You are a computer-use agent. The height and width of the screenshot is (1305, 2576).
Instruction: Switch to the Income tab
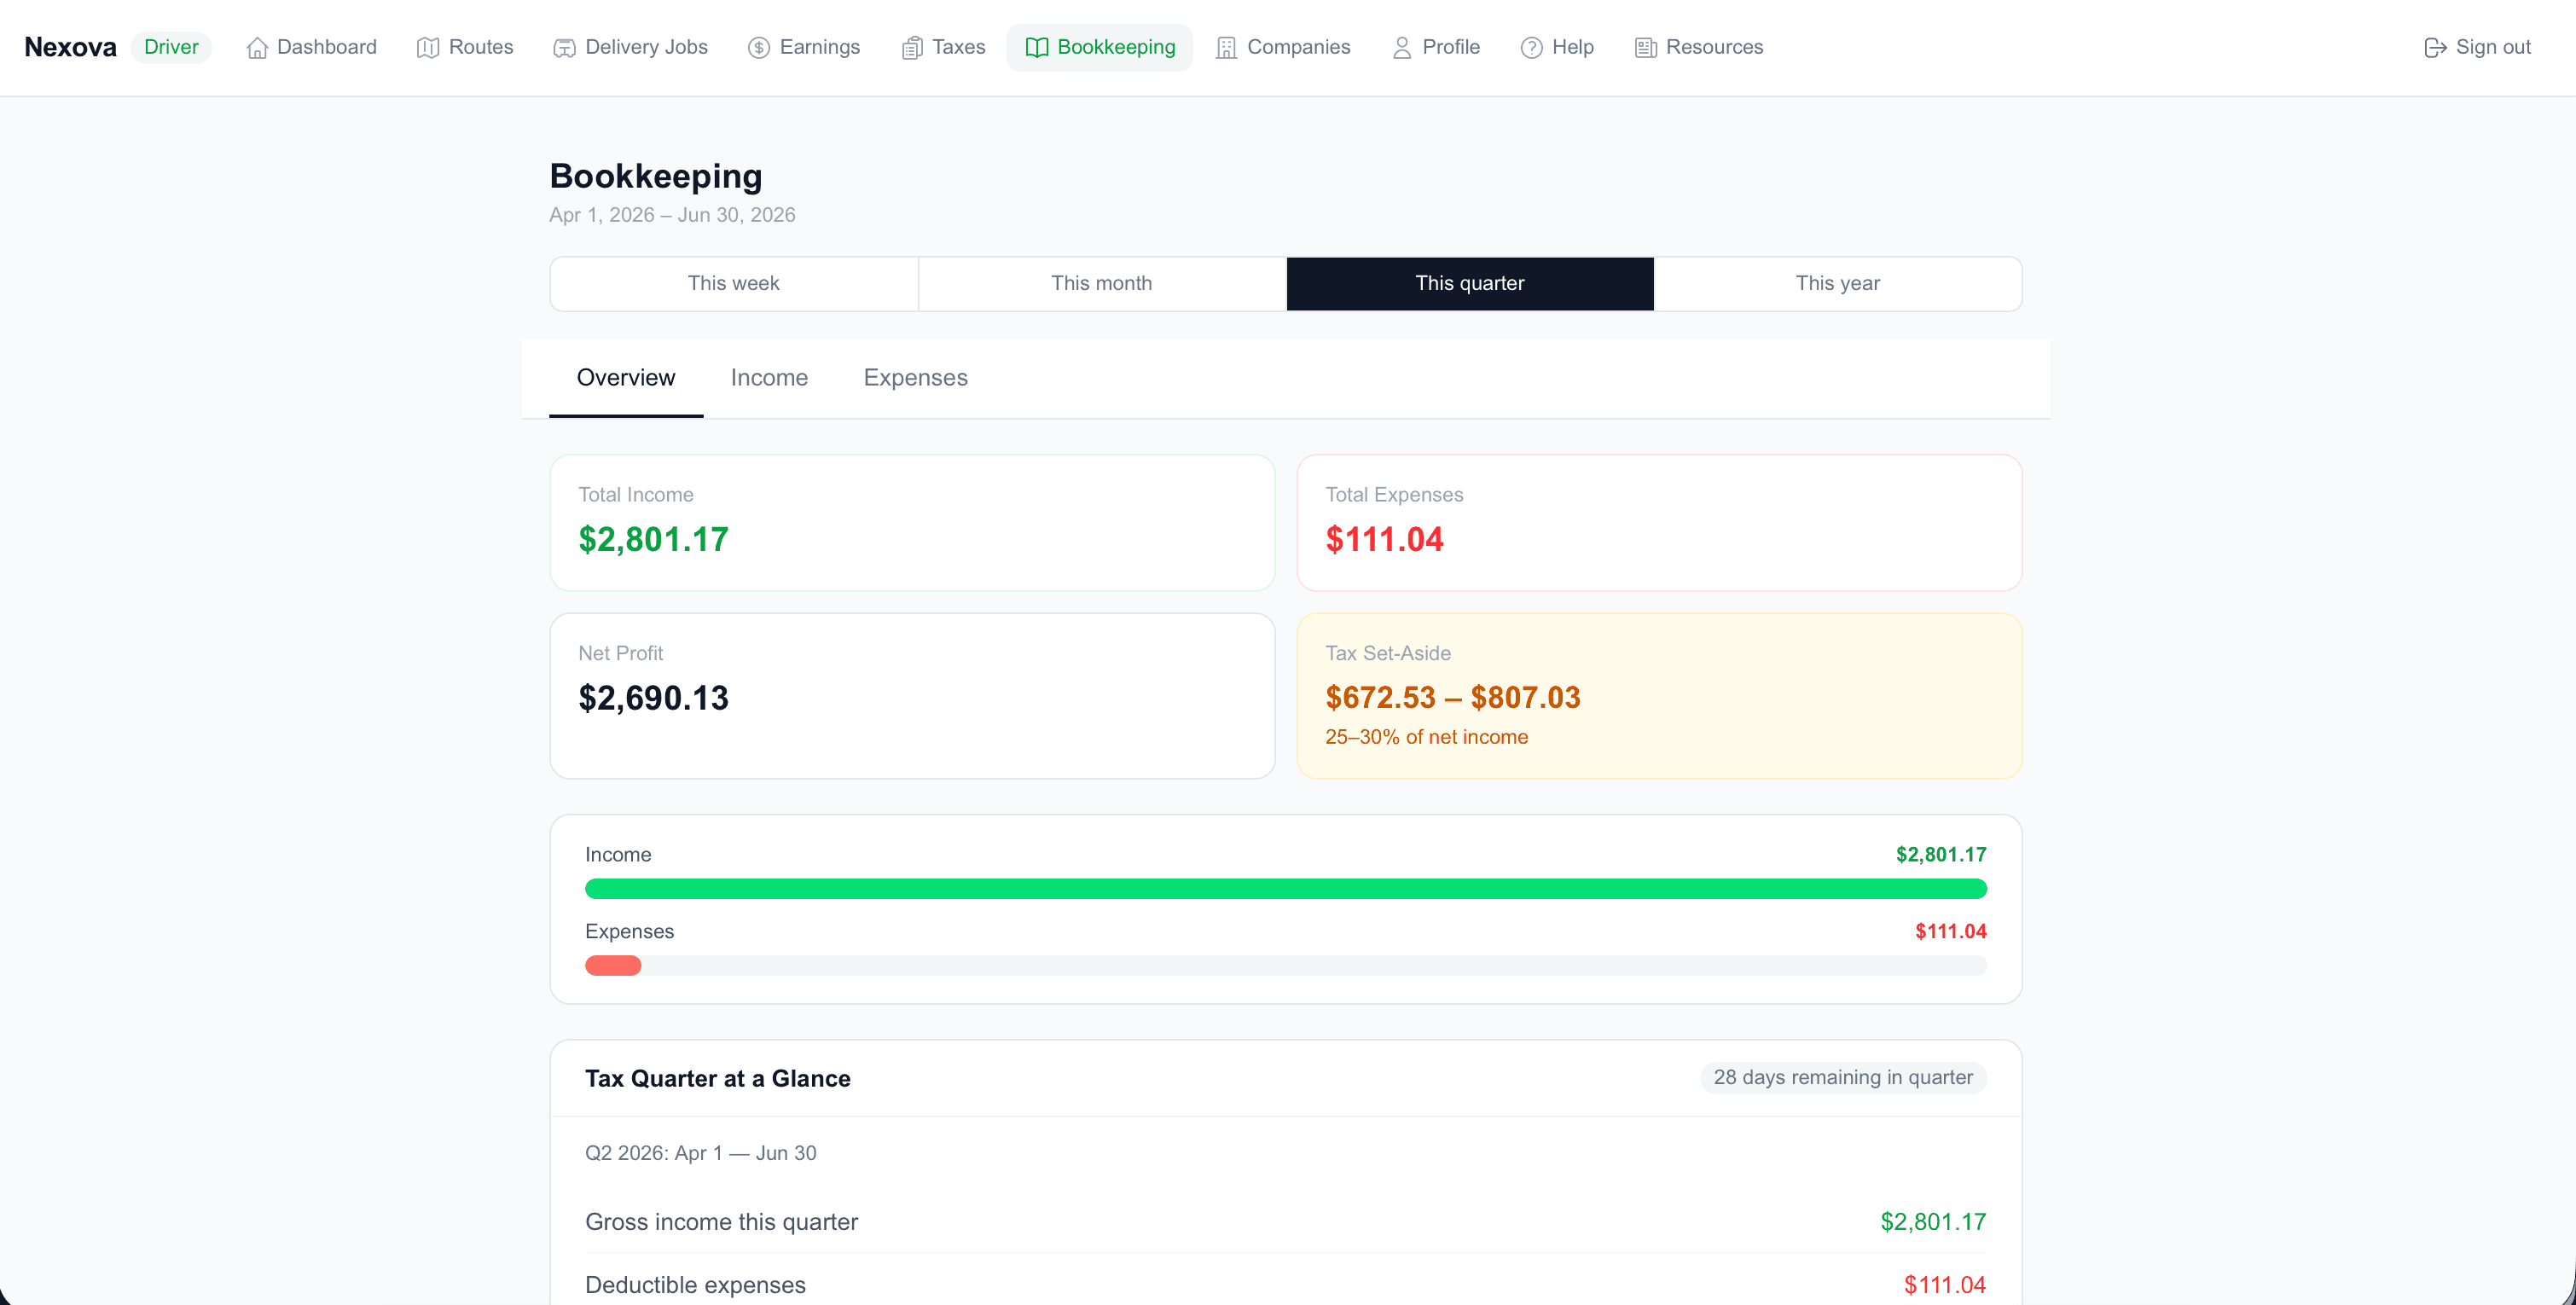tap(769, 377)
